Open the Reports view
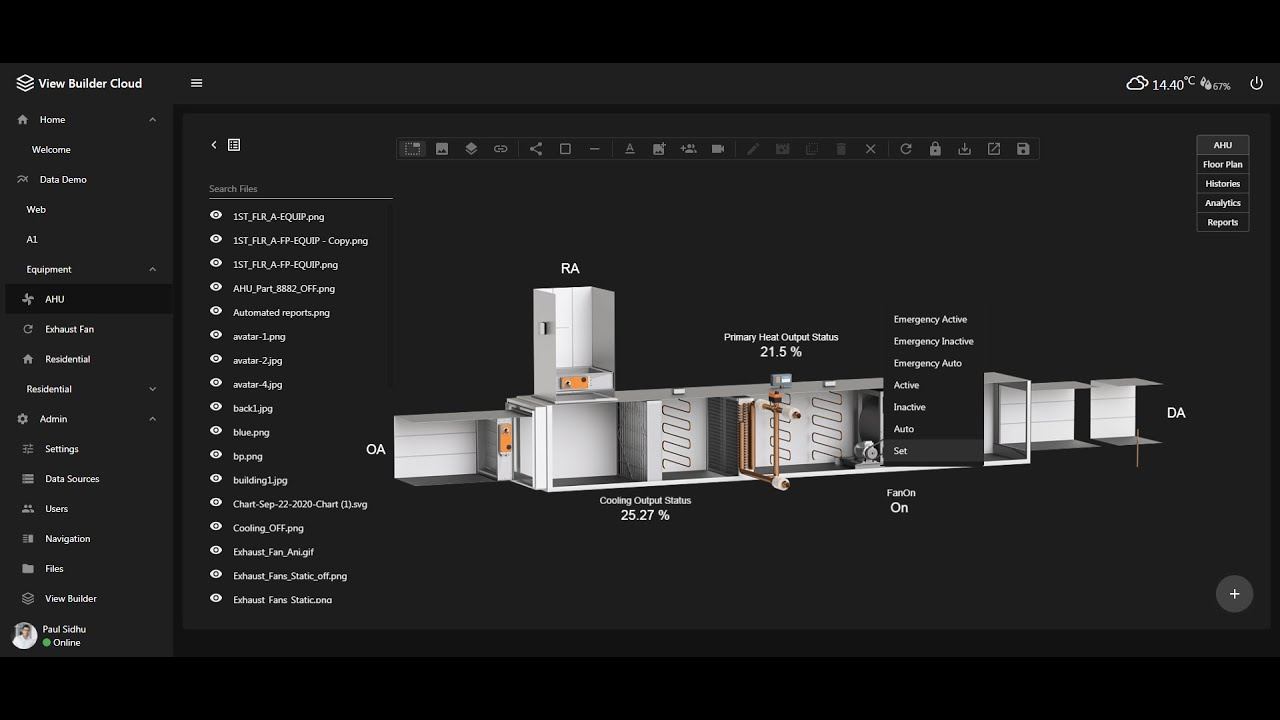This screenshot has height=720, width=1280. pos(1223,222)
